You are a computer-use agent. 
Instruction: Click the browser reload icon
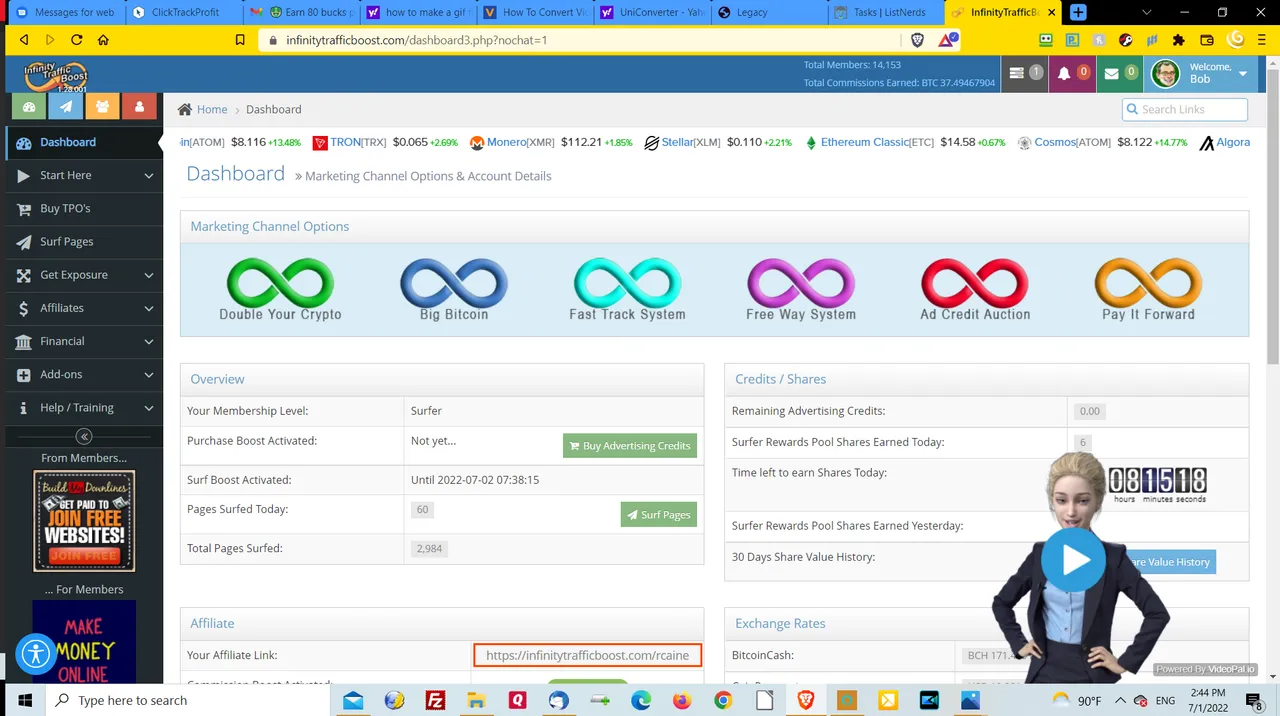coord(76,40)
